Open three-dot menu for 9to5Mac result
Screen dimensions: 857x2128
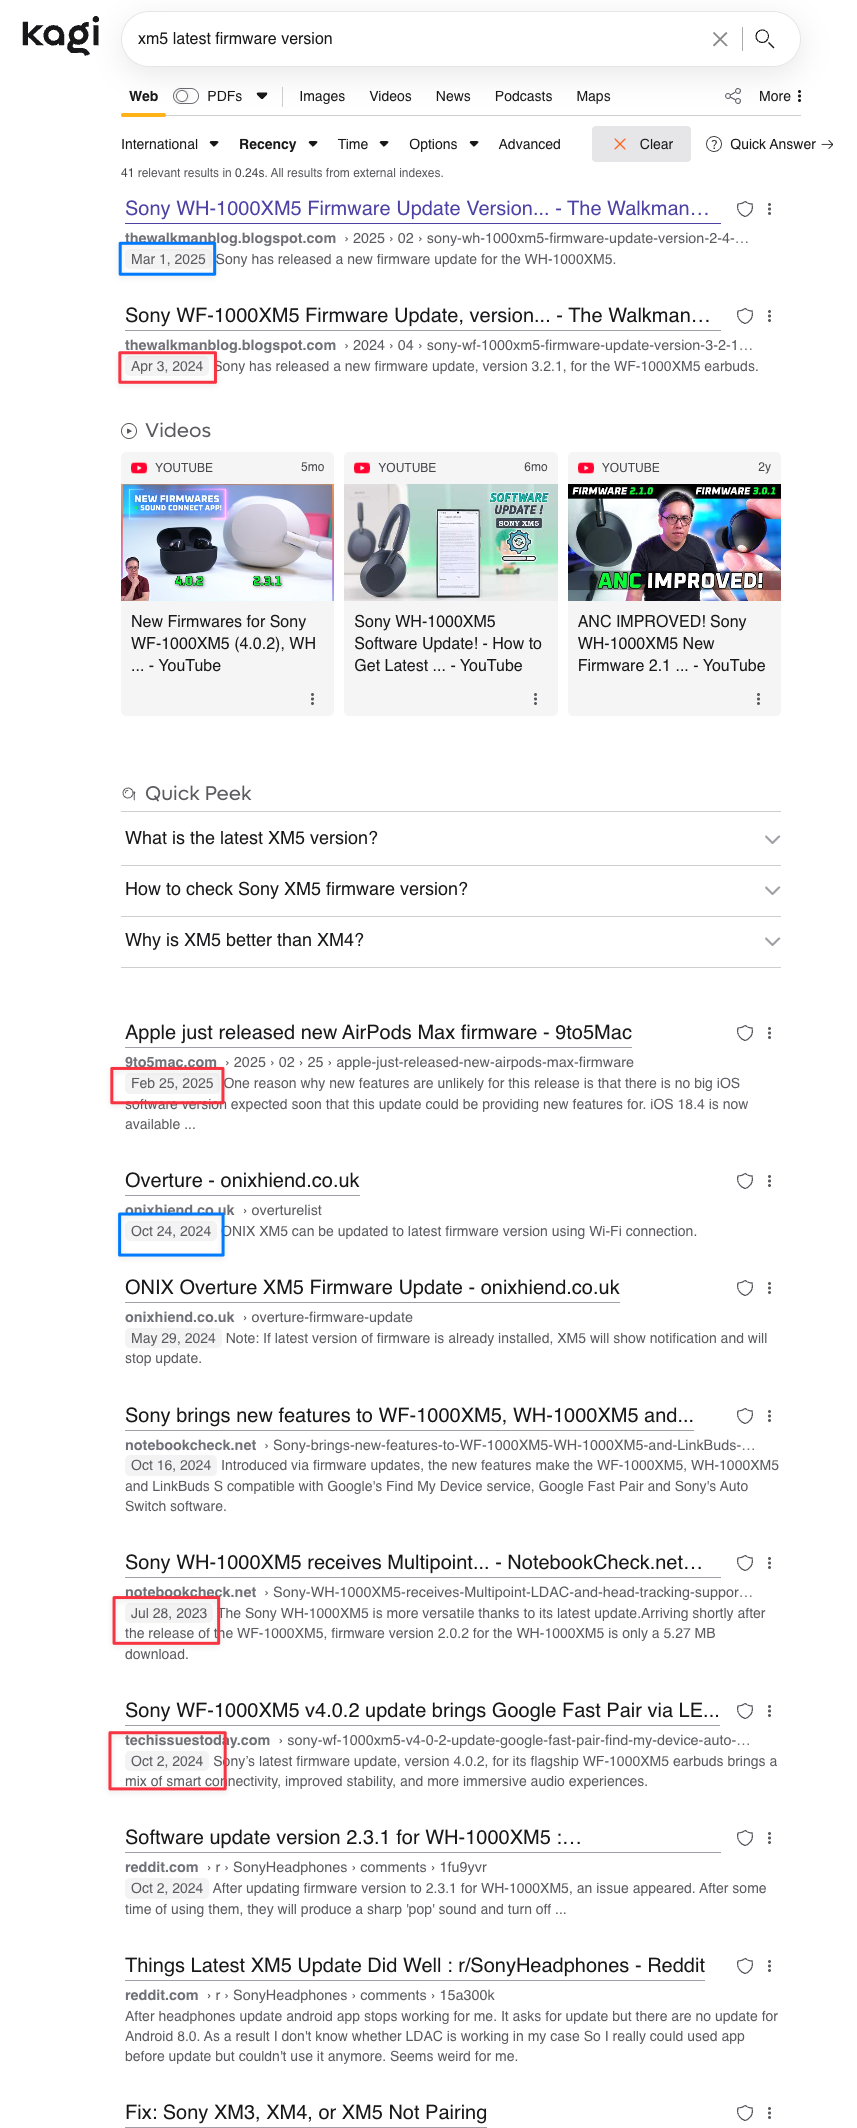769,1033
